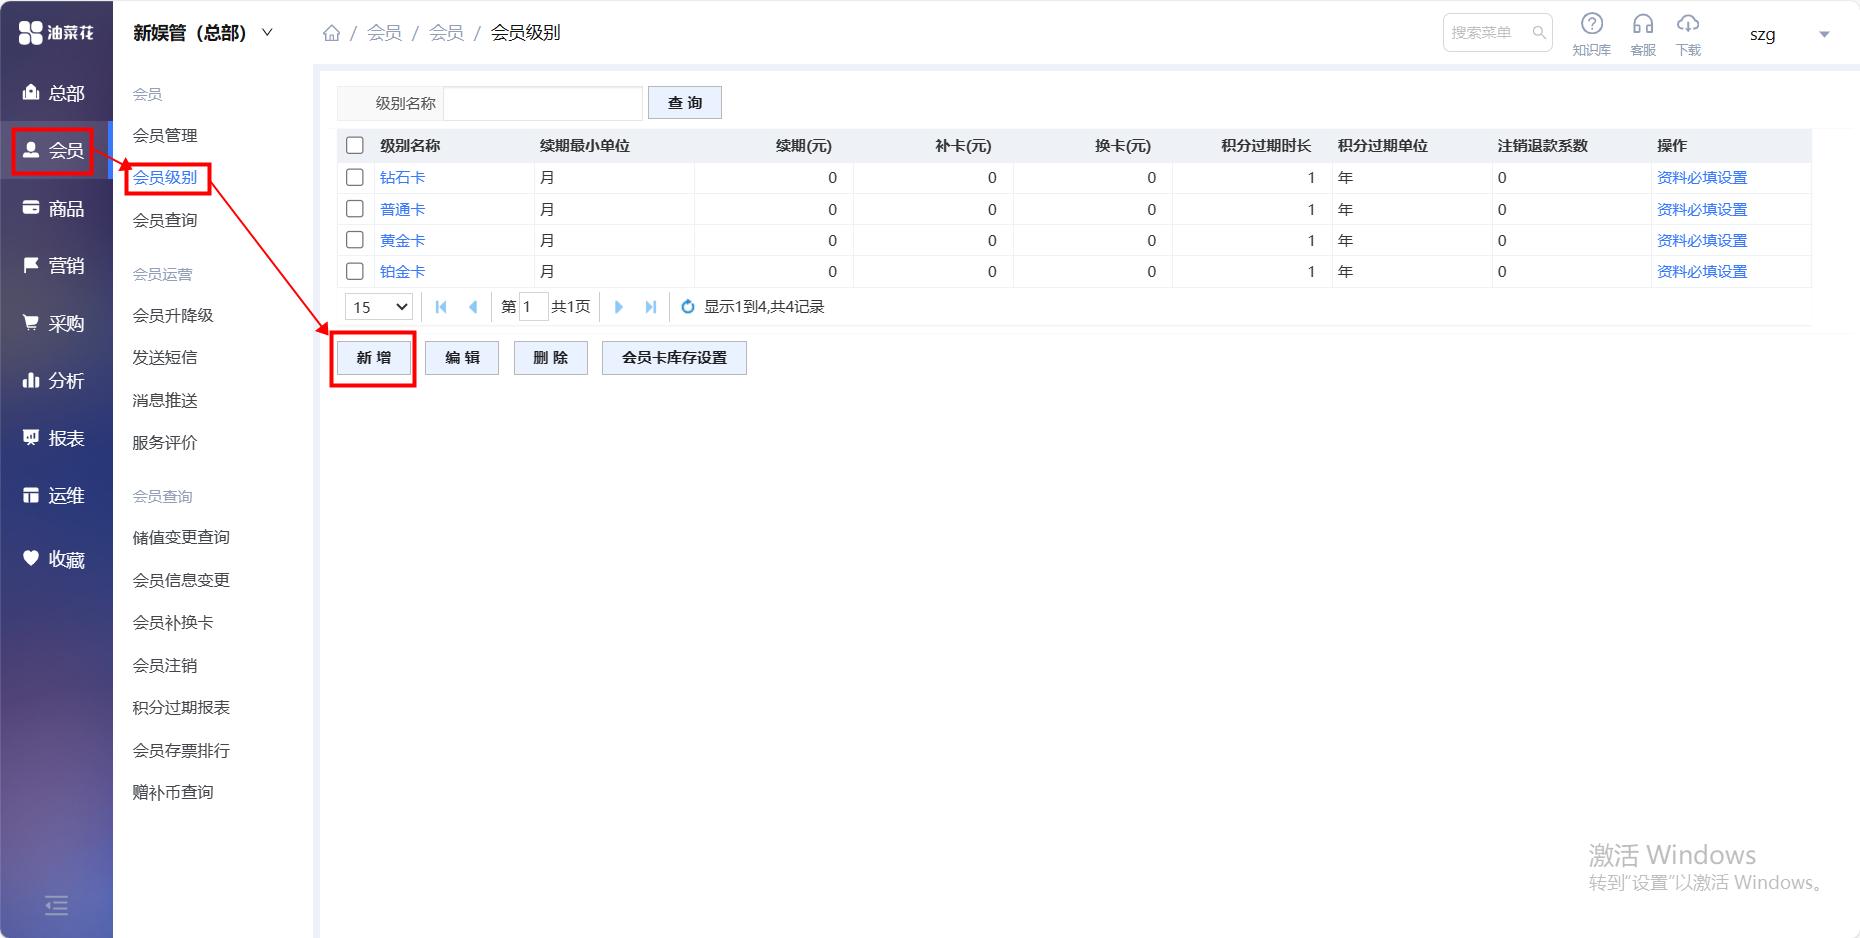Check the 钻石卡 row checkbox
This screenshot has height=938, width=1860.
coord(355,177)
